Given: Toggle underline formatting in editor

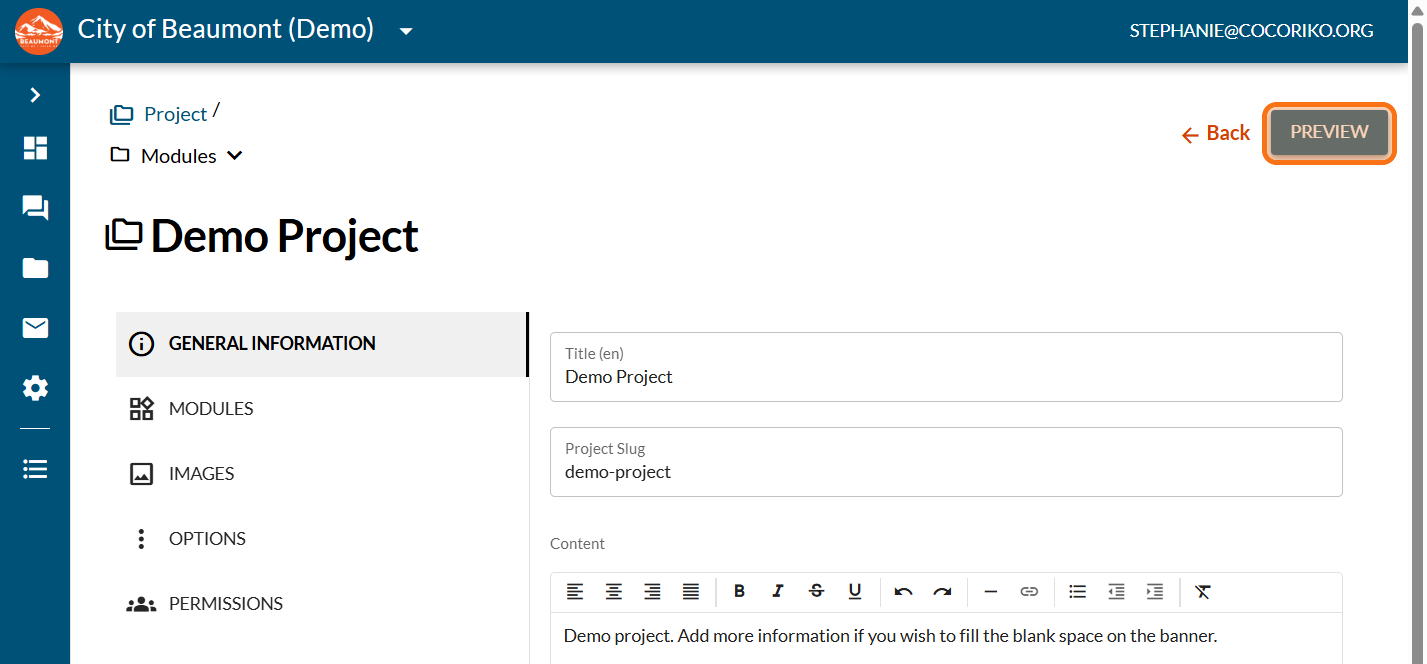Looking at the screenshot, I should (855, 592).
